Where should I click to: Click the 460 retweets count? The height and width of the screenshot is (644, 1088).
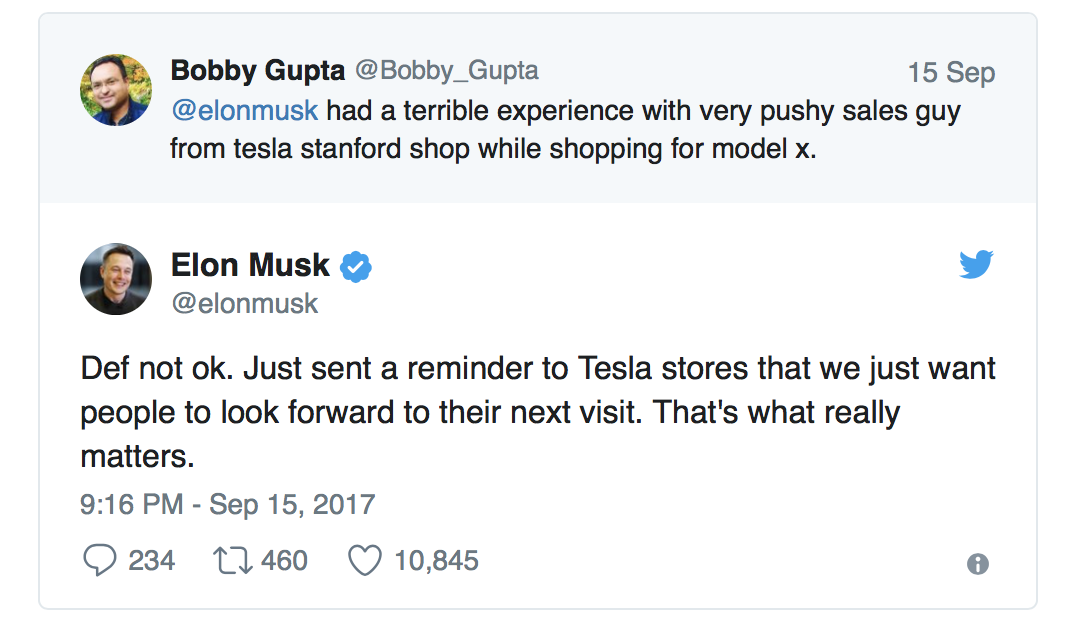[x=284, y=561]
